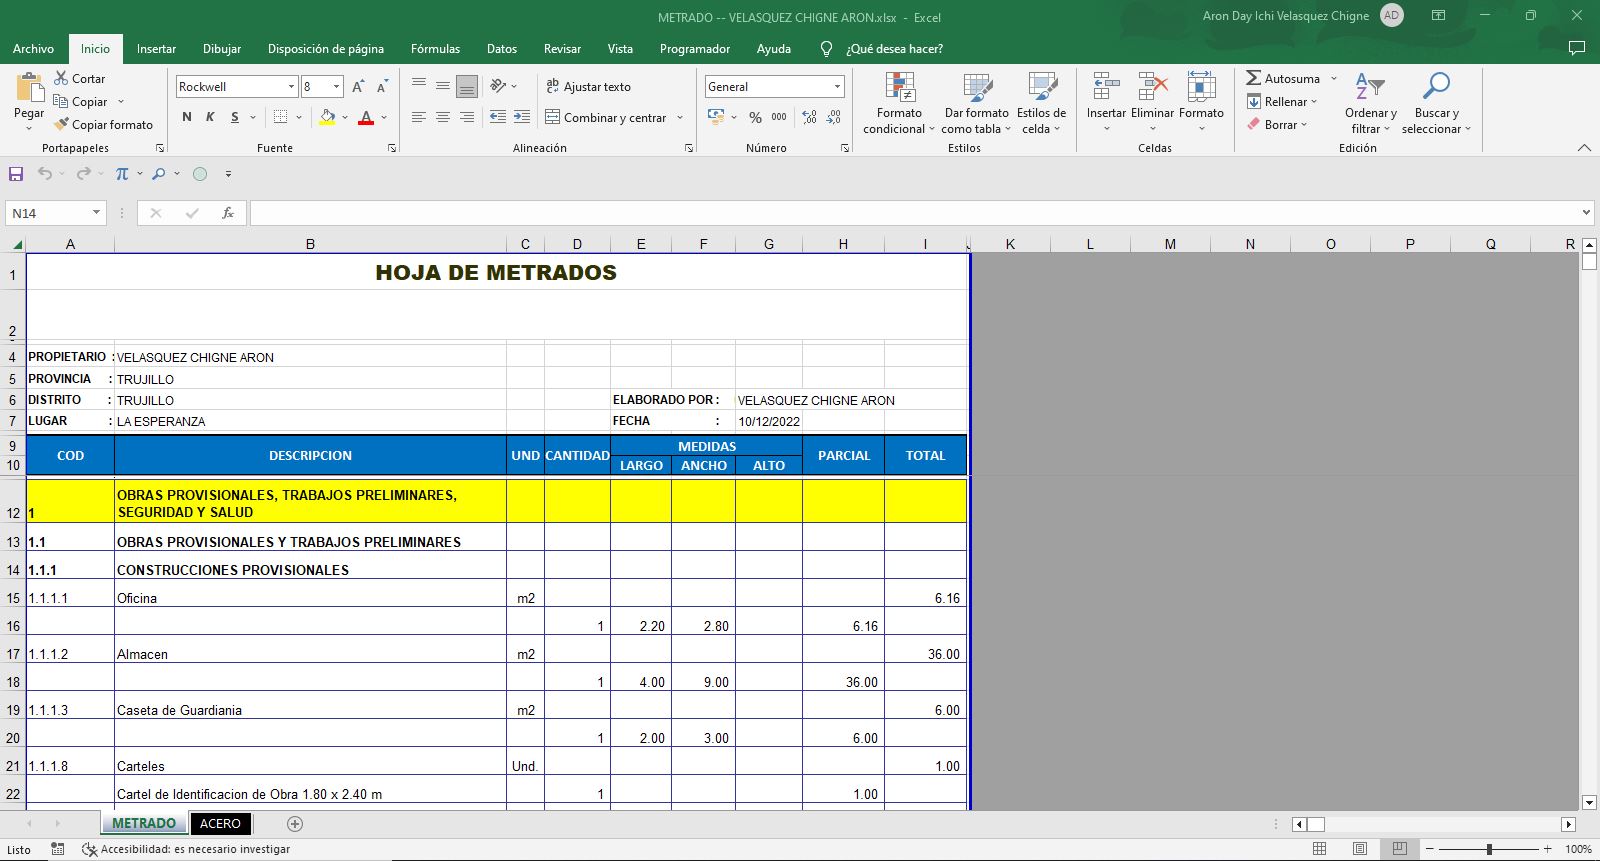Toggle bottom vertical alignment
This screenshot has width=1600, height=861.
pos(466,87)
